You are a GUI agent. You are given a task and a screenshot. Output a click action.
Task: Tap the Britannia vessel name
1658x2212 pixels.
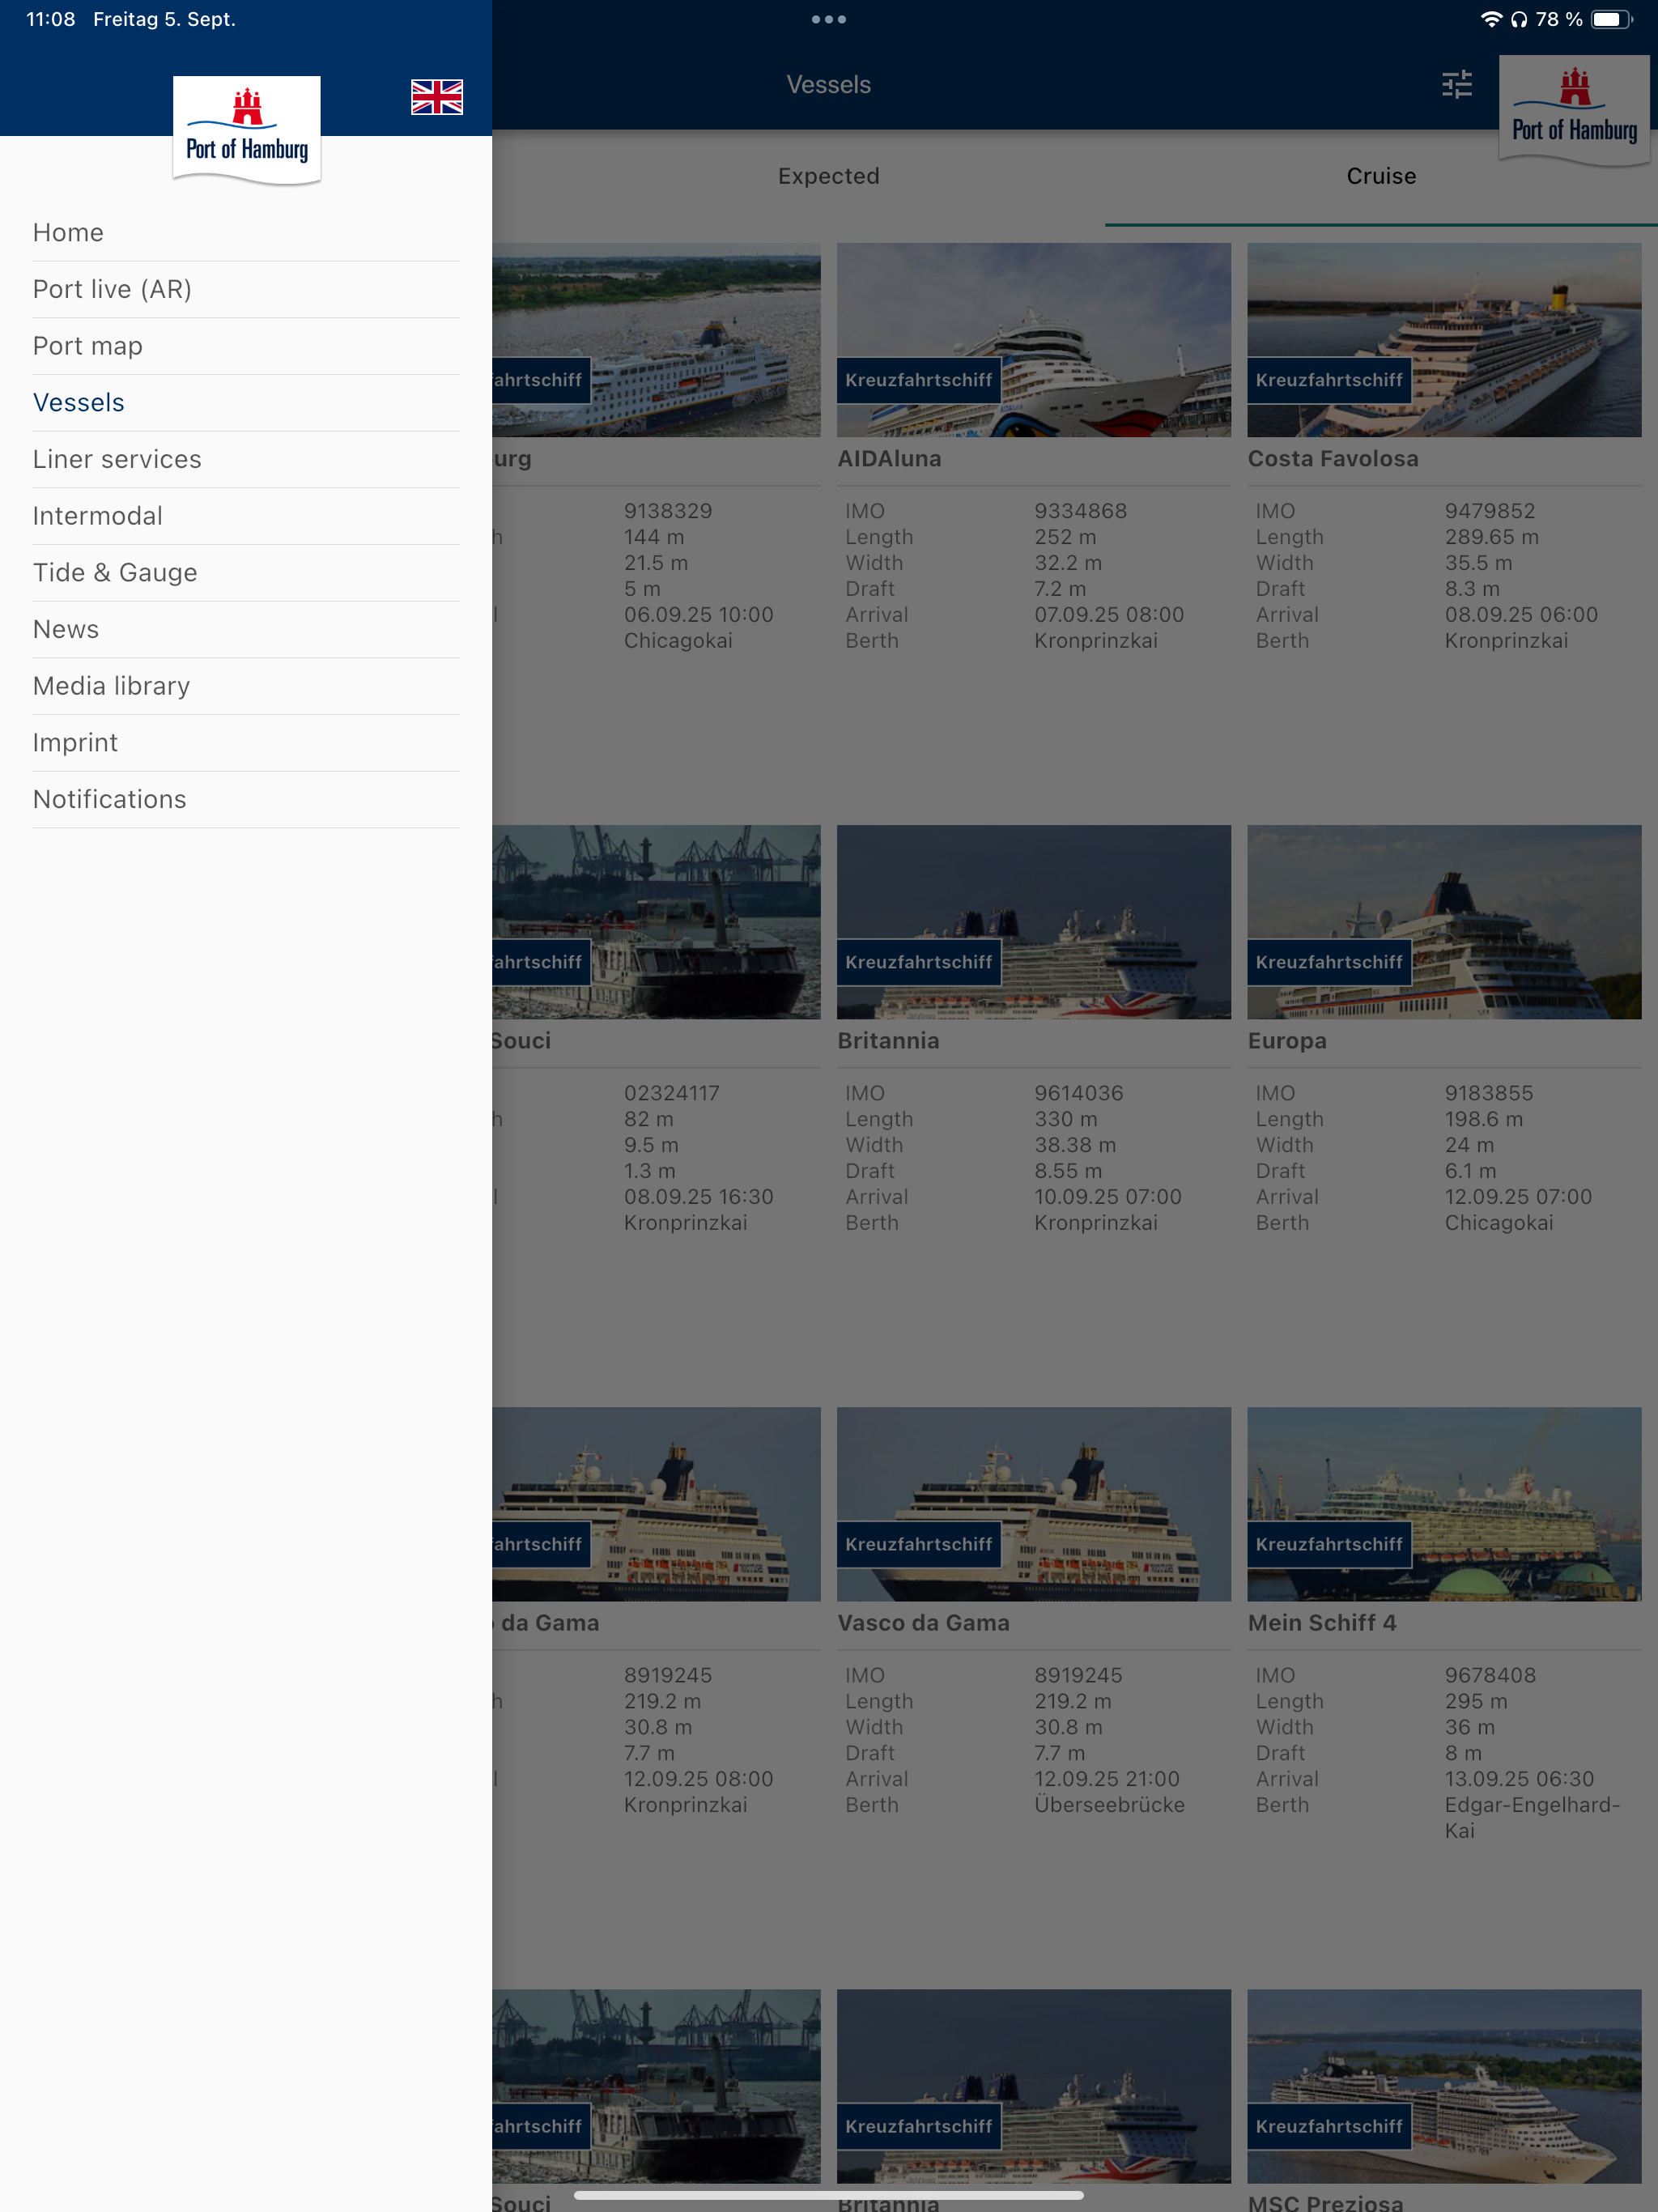[888, 1041]
